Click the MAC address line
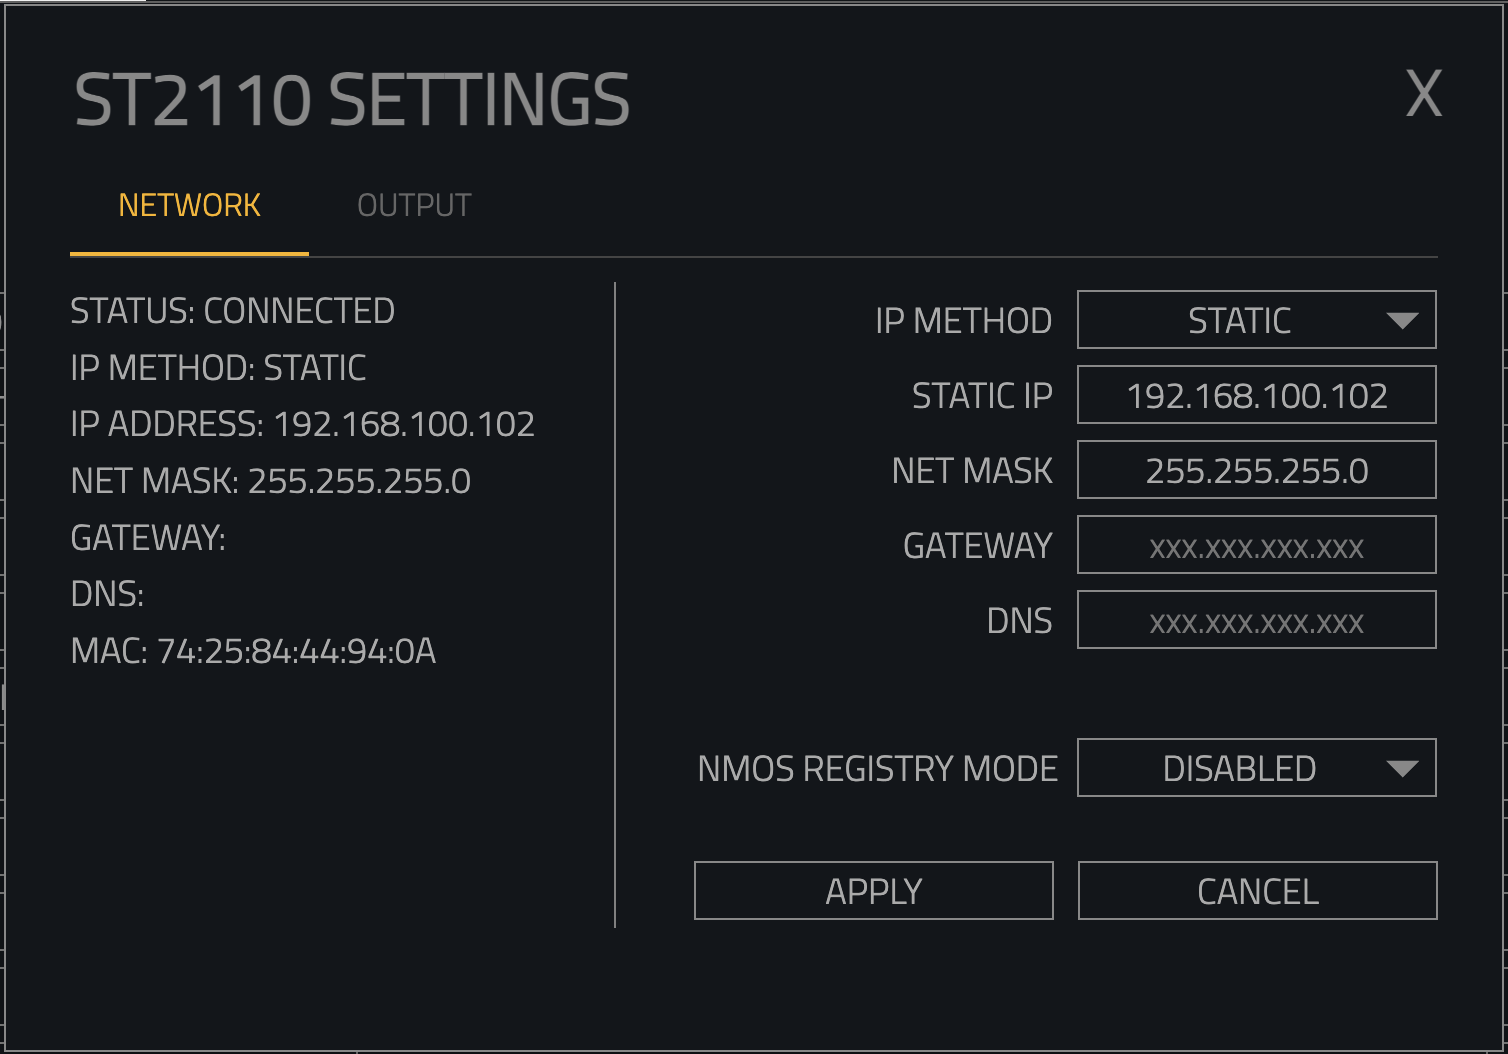1508x1054 pixels. coord(253,652)
